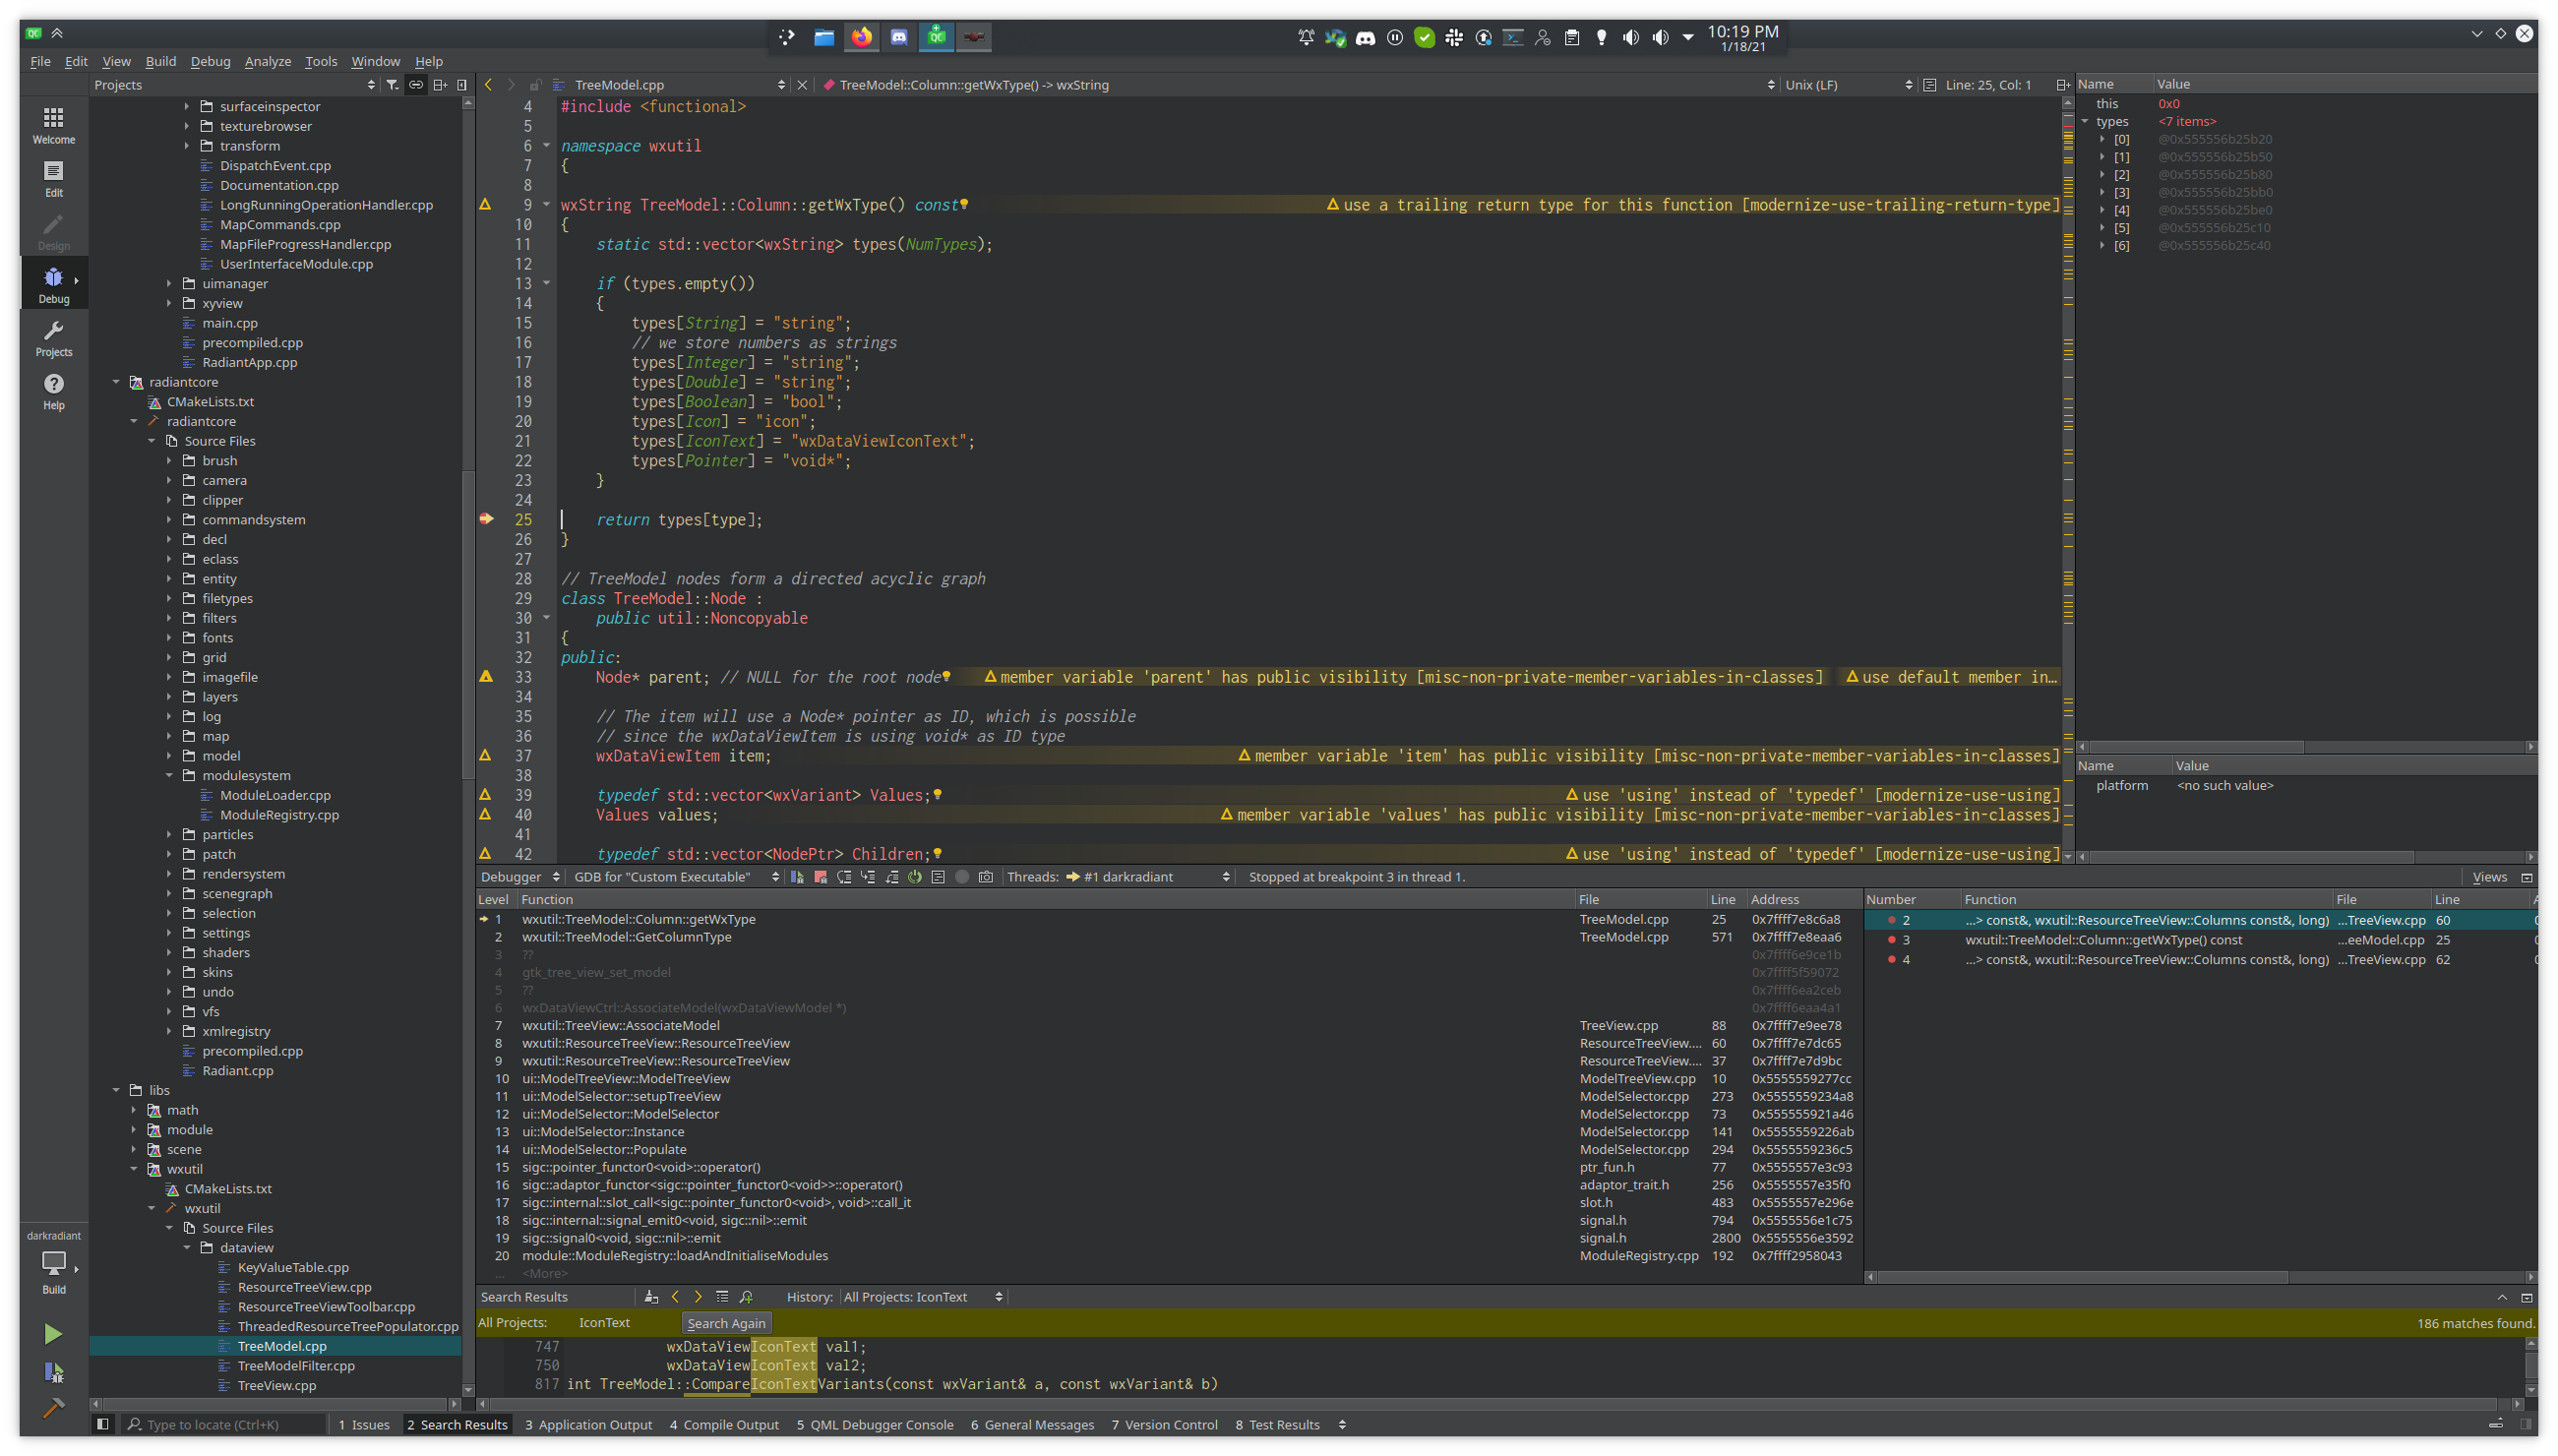Stop the debugger with the red stop icon
The image size is (2558, 1456).
820,877
